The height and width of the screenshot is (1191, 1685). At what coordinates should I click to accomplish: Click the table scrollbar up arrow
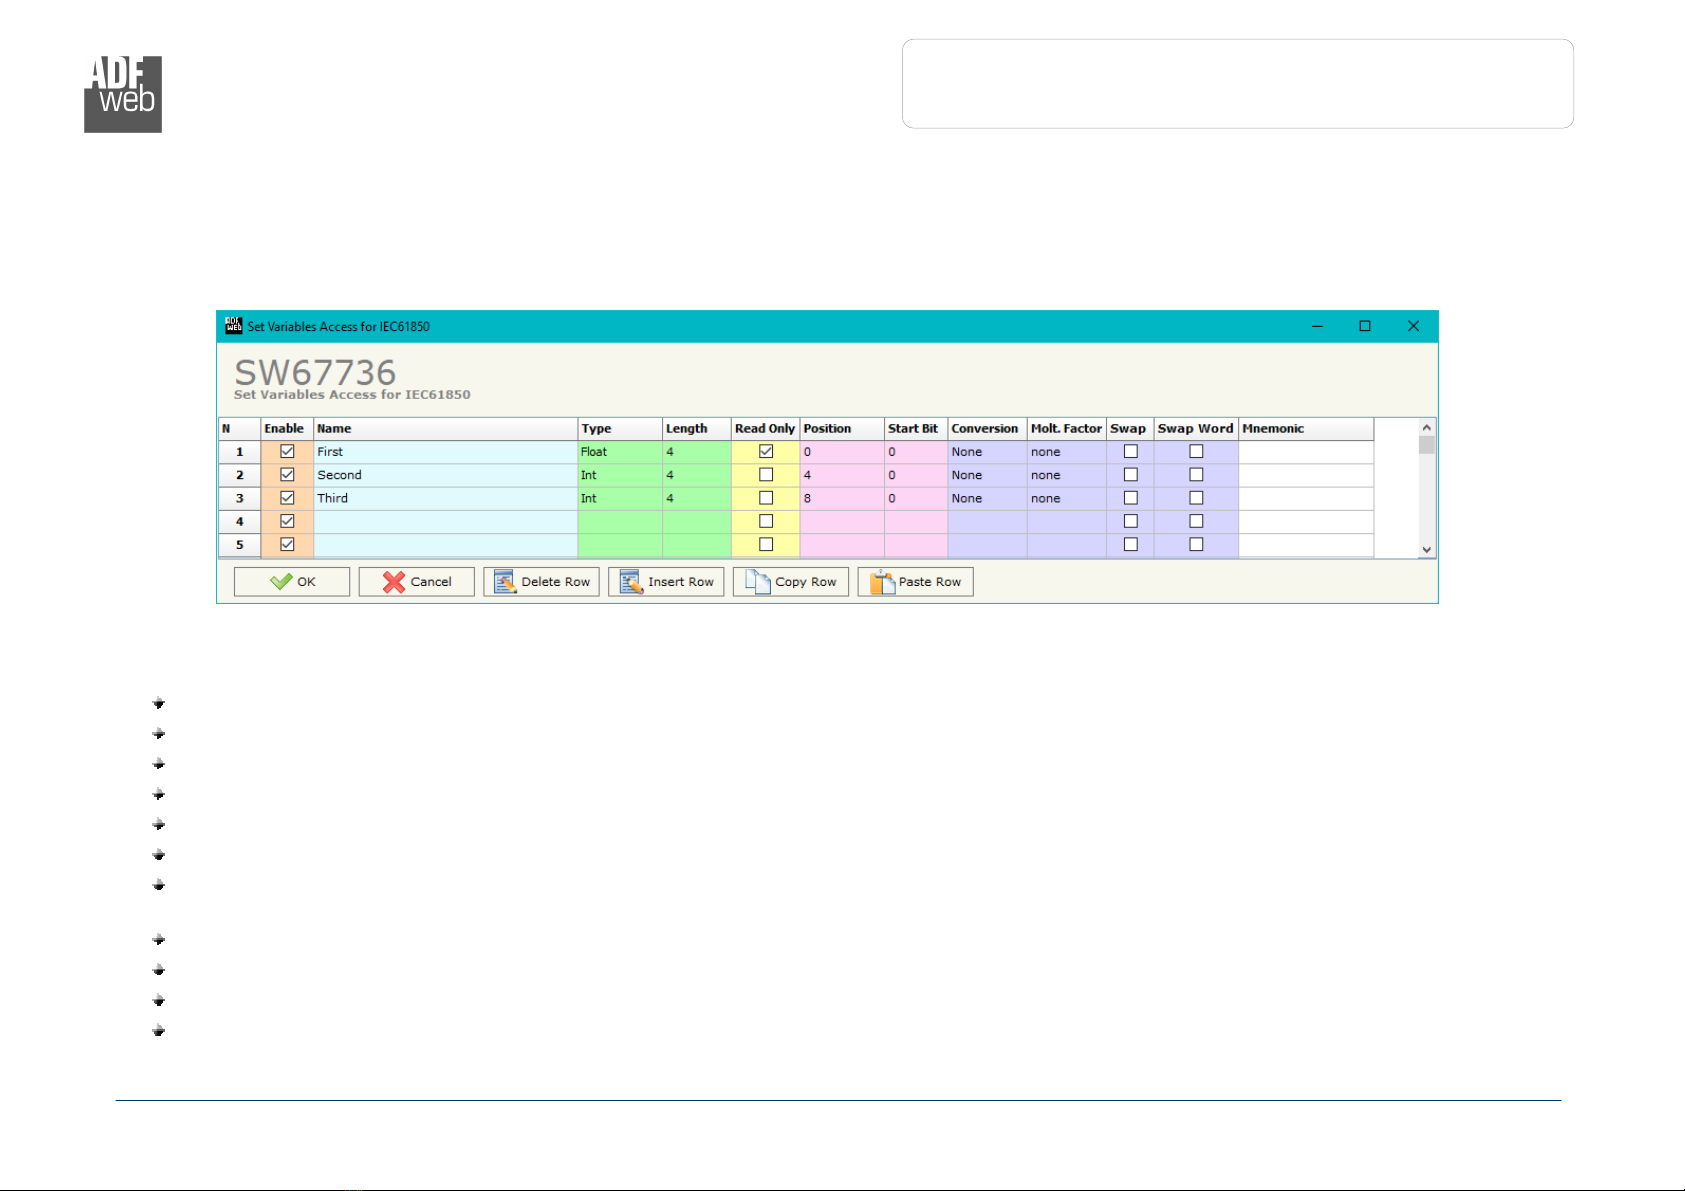tap(1427, 427)
